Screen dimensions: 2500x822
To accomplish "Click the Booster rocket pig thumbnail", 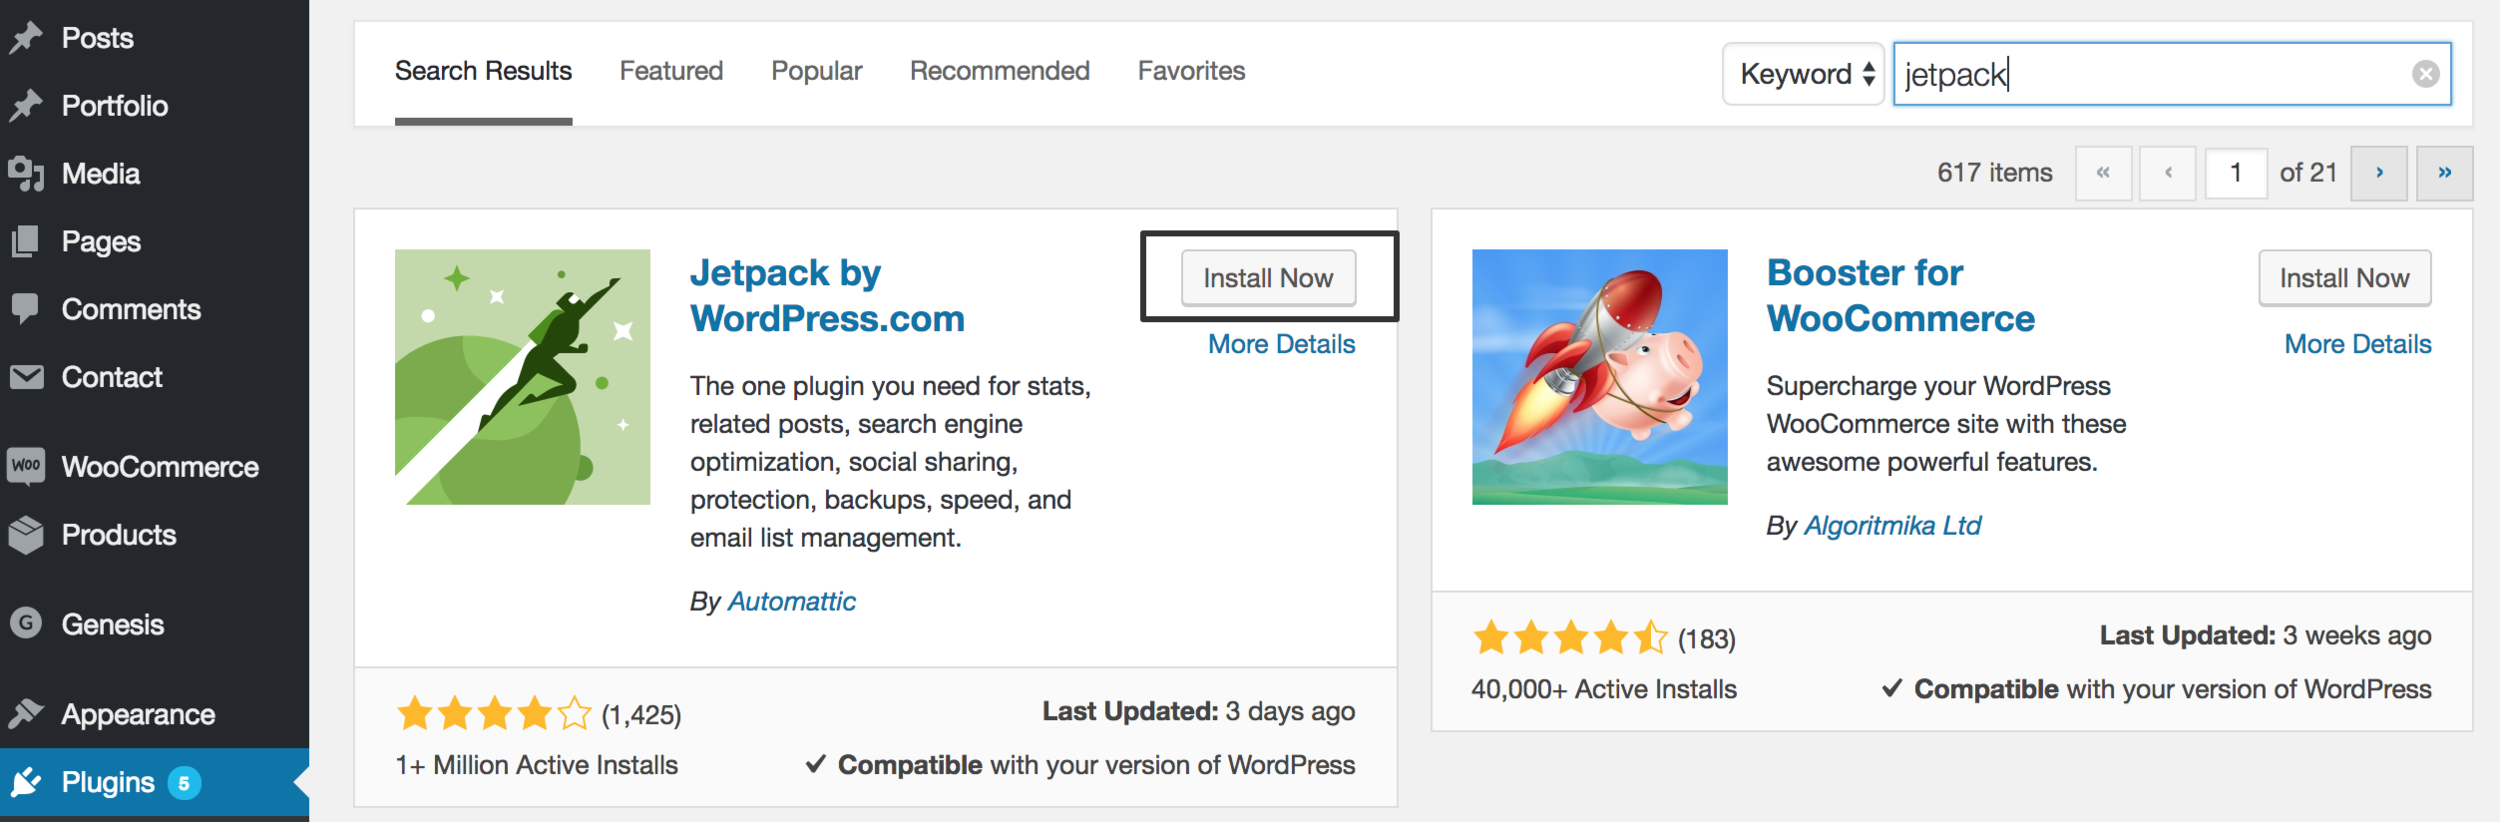I will 1599,377.
